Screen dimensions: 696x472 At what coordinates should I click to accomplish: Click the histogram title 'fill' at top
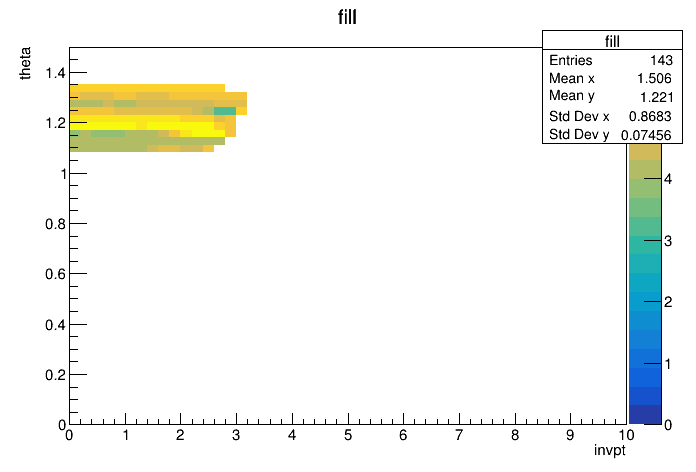[347, 18]
